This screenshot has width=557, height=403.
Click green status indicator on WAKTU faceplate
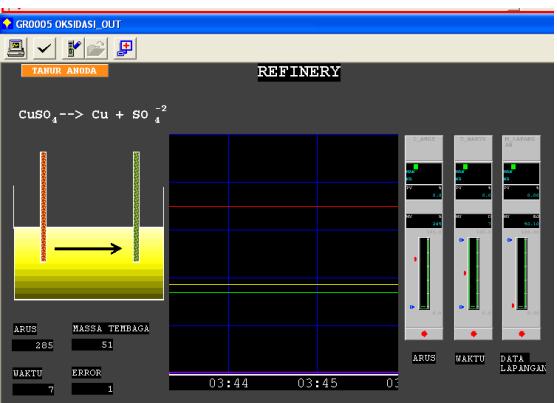(465, 167)
